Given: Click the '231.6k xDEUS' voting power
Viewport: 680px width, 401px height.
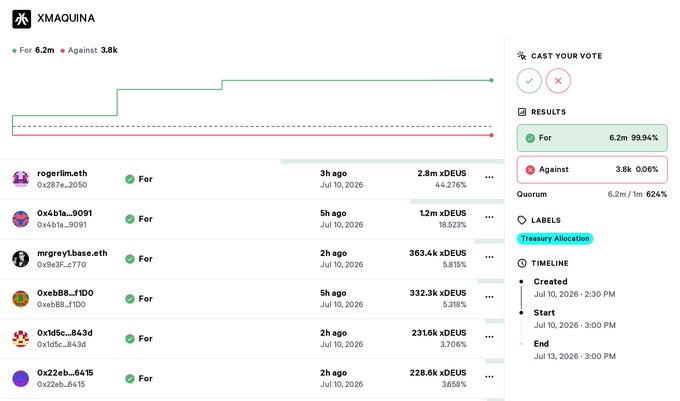Looking at the screenshot, I should point(439,333).
